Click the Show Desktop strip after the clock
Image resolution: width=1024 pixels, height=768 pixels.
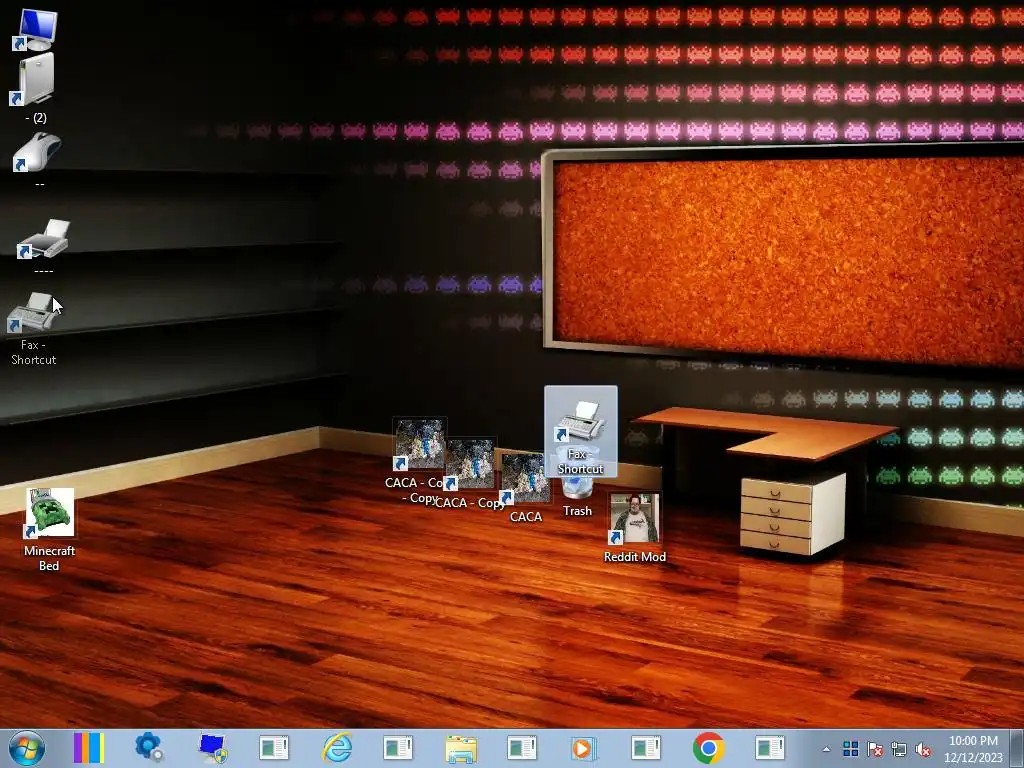click(1017, 748)
